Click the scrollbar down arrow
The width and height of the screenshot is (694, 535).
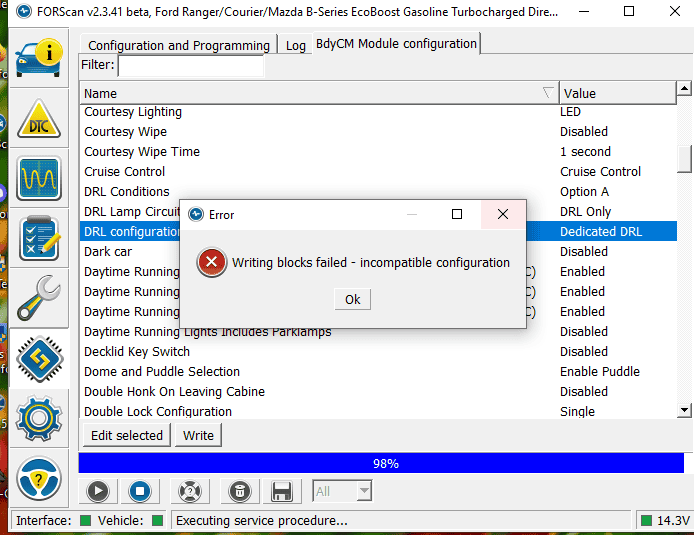(684, 410)
